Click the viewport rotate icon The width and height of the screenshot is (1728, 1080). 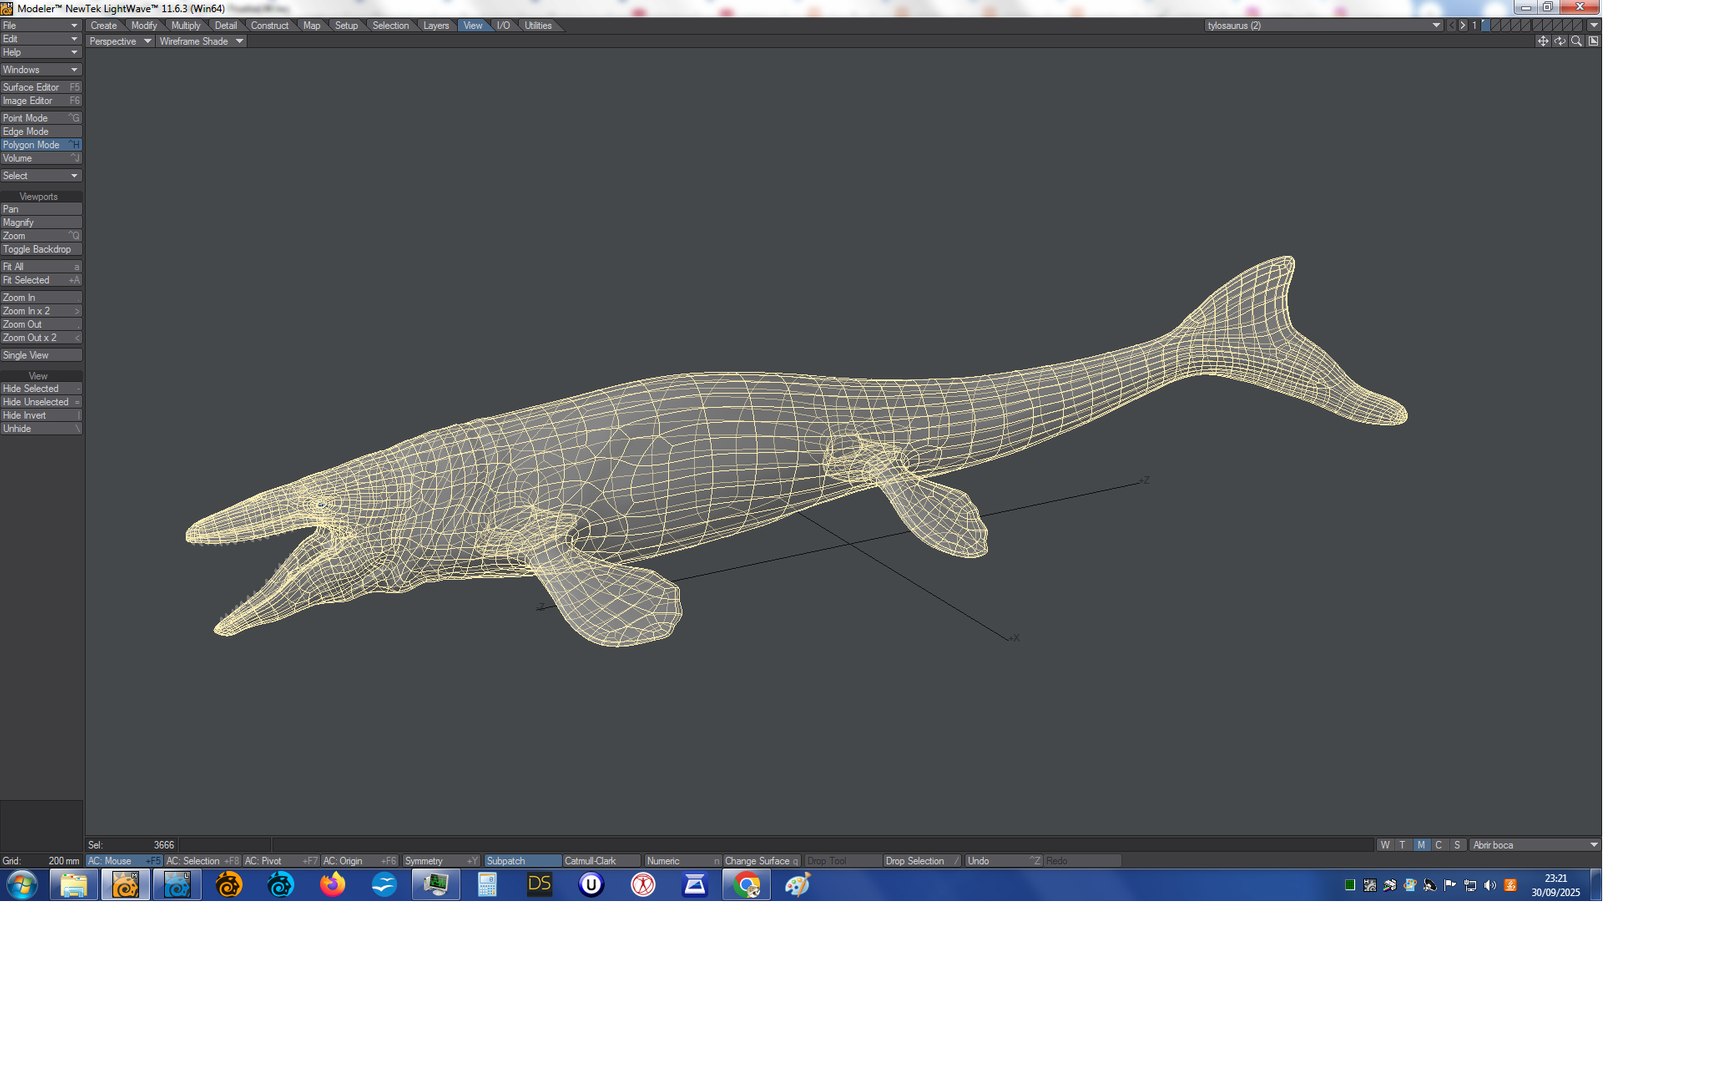click(x=1560, y=41)
